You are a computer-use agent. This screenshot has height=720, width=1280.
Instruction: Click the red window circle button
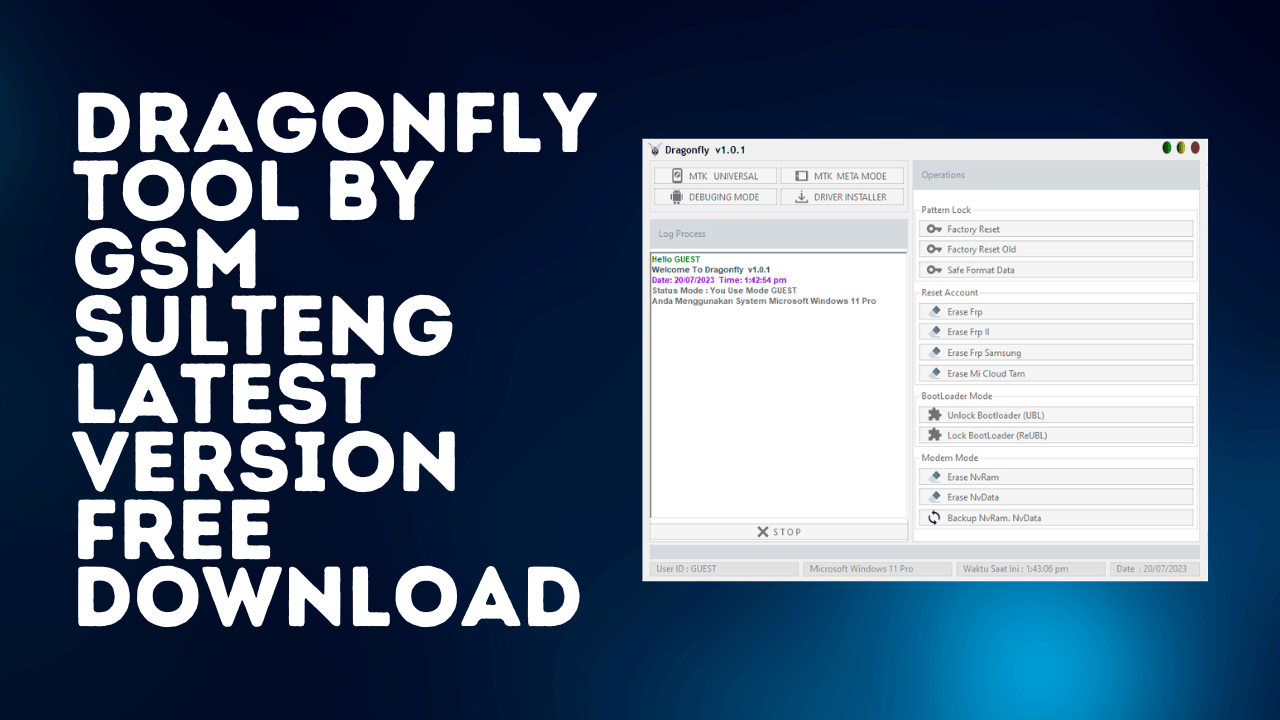pyautogui.click(x=1195, y=148)
